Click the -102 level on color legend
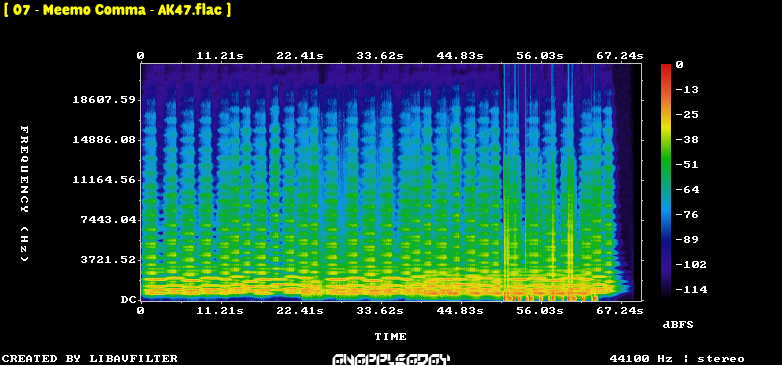The height and width of the screenshot is (365, 782). [691, 264]
